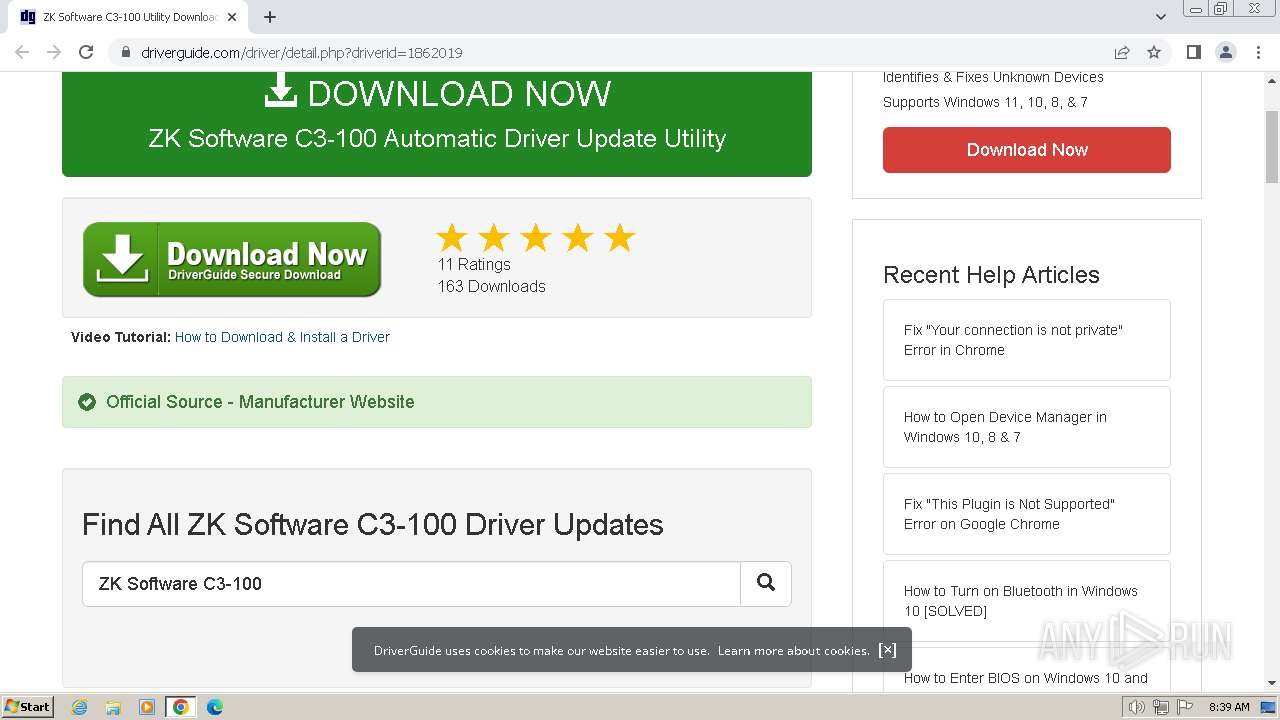Click the network tray icon
This screenshot has height=720, width=1280.
pyautogui.click(x=1161, y=707)
